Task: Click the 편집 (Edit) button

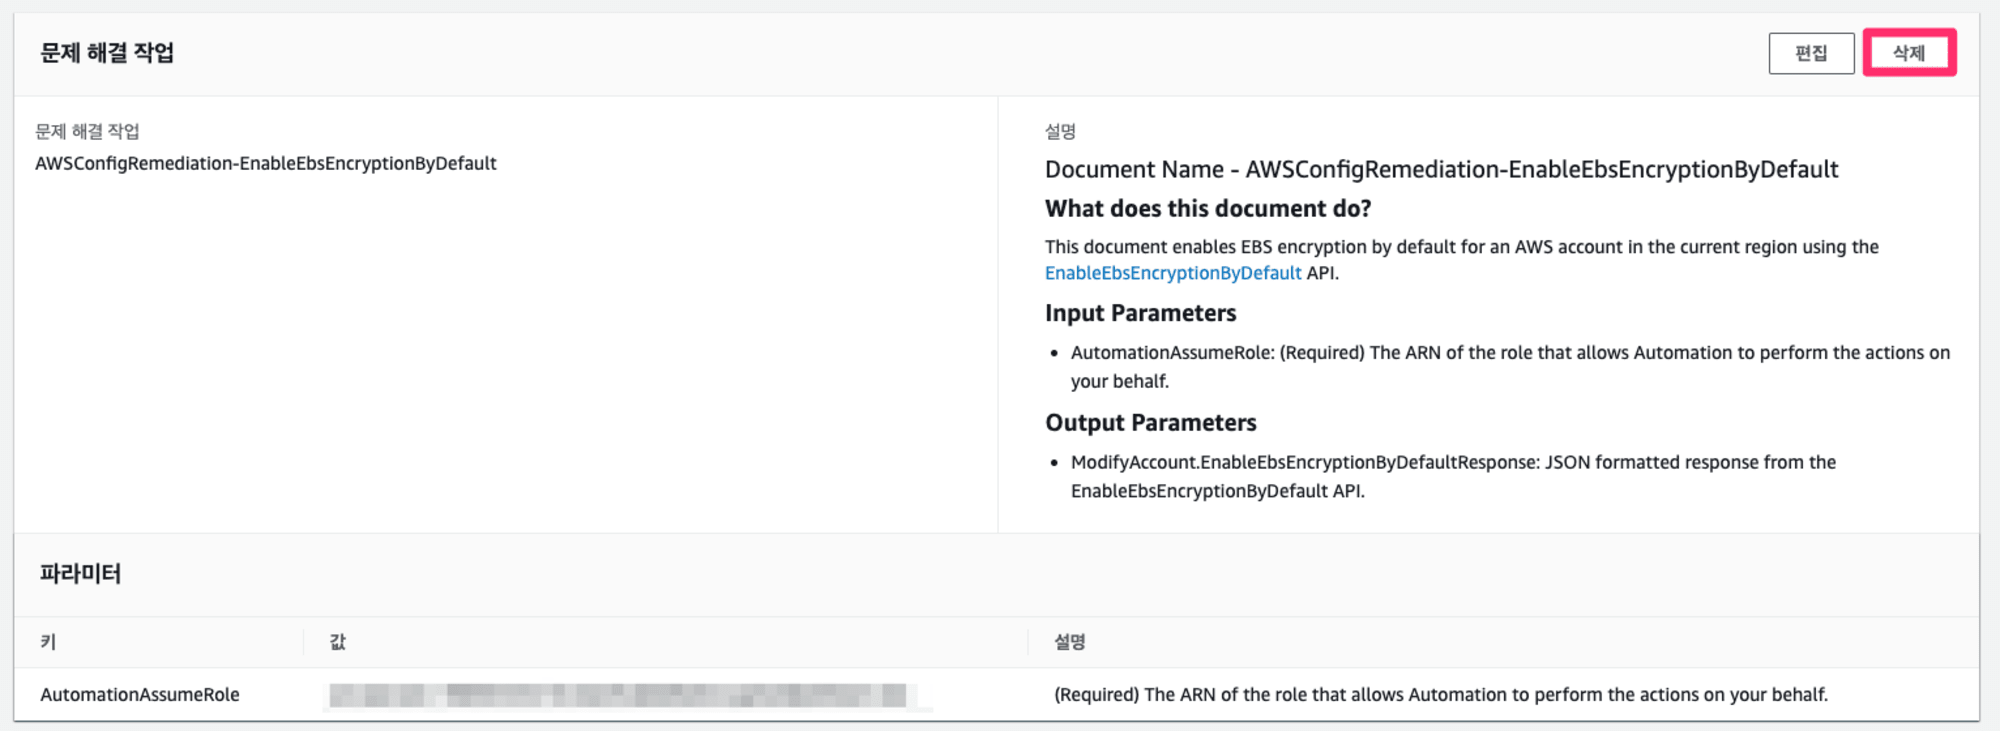Action: [1811, 53]
